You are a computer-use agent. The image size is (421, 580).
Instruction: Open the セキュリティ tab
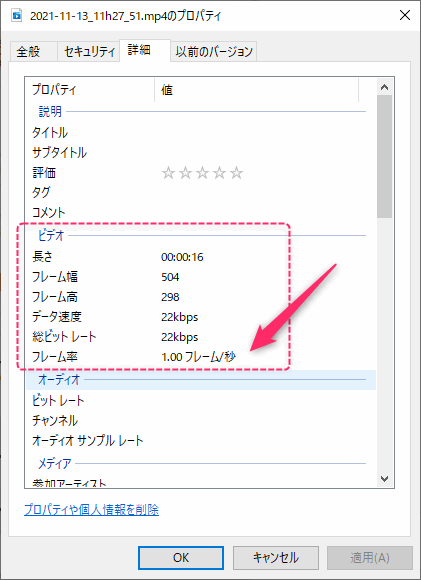pos(89,51)
